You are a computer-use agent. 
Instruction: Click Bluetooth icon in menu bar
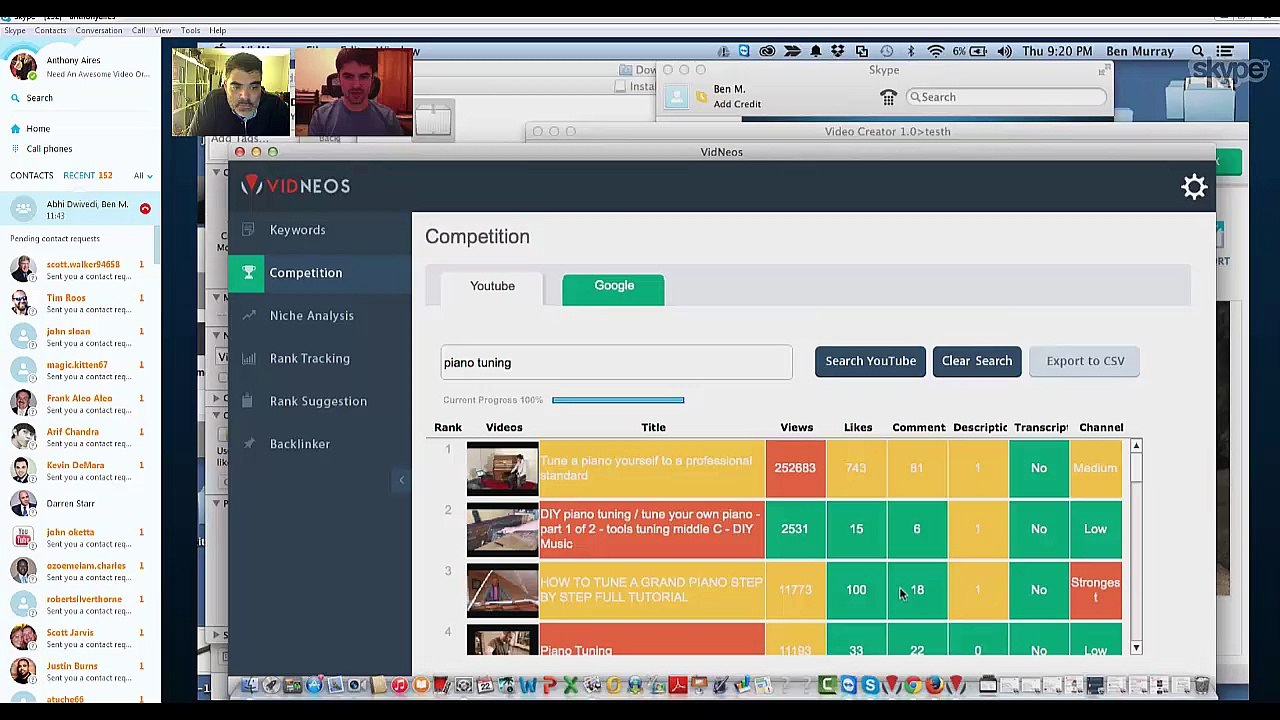tap(911, 51)
